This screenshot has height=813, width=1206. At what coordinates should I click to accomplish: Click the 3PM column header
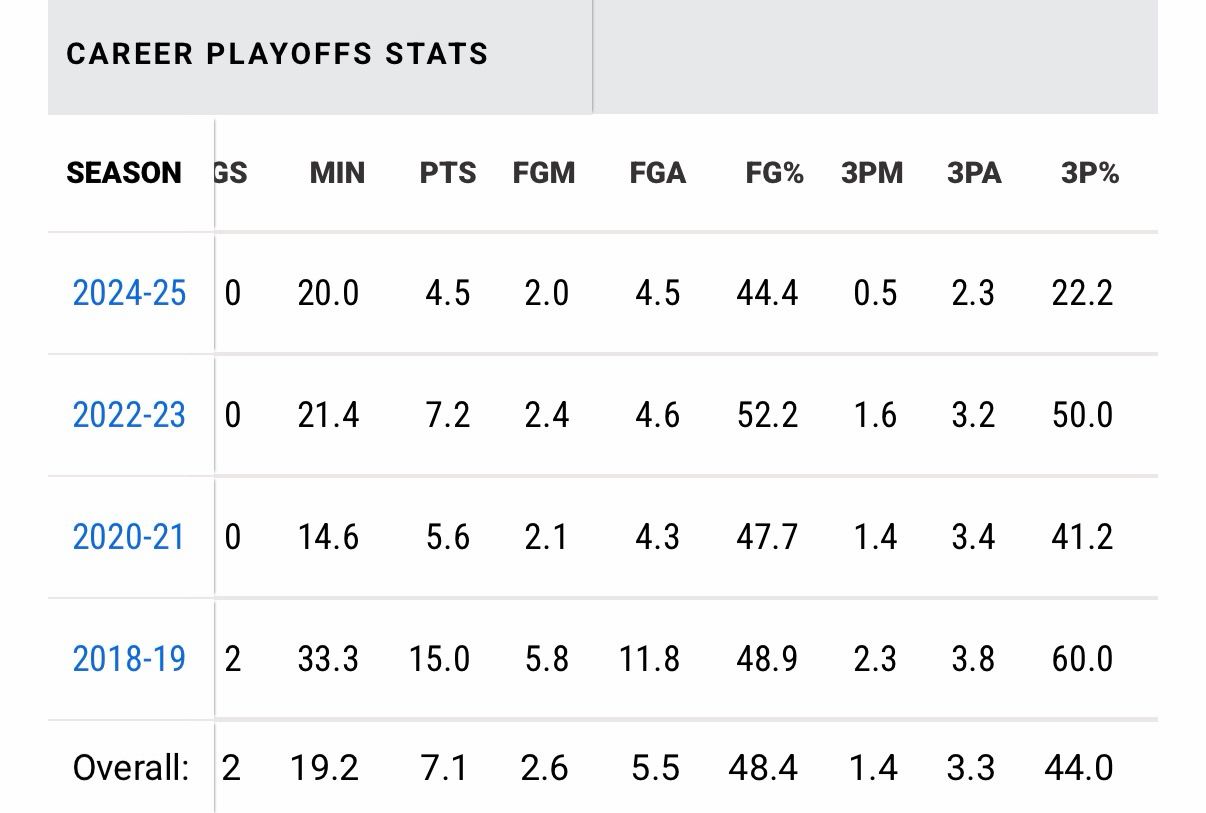coord(872,174)
